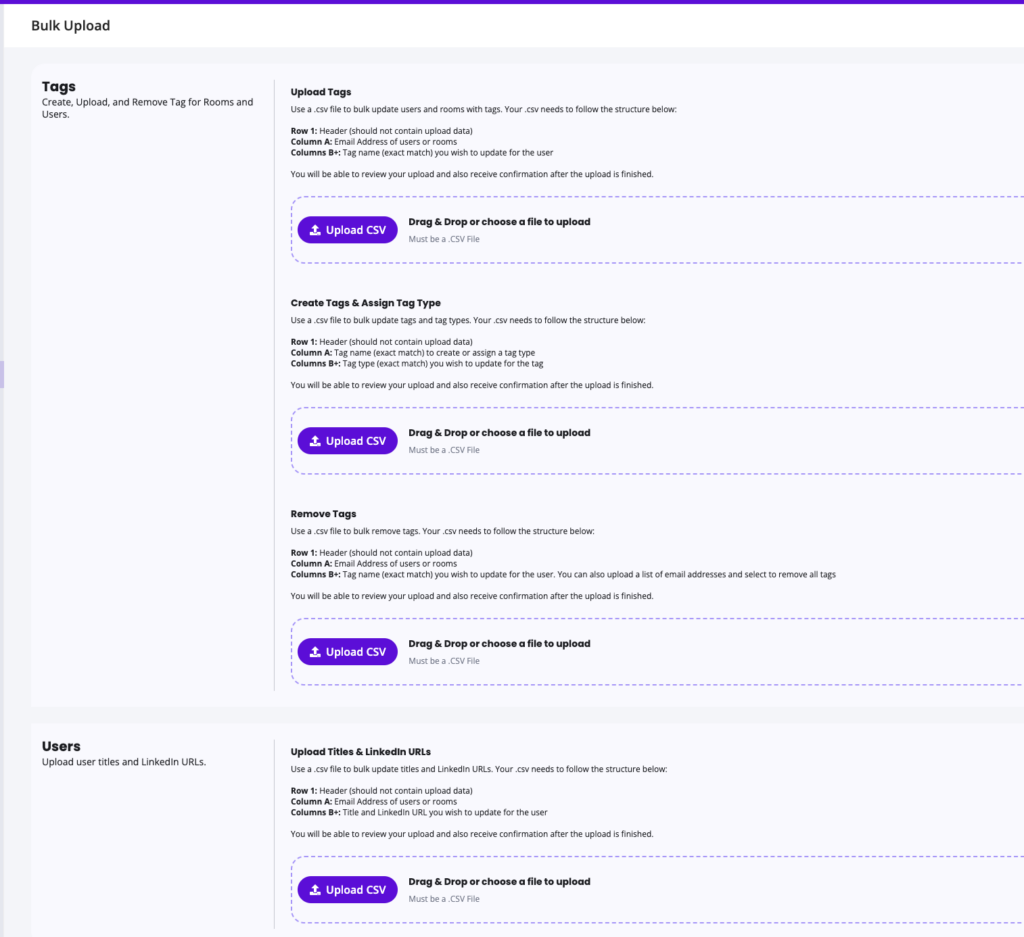The height and width of the screenshot is (937, 1024).
Task: Click 'Title and LinkedIn URL you wish to update' line
Action: 419,812
